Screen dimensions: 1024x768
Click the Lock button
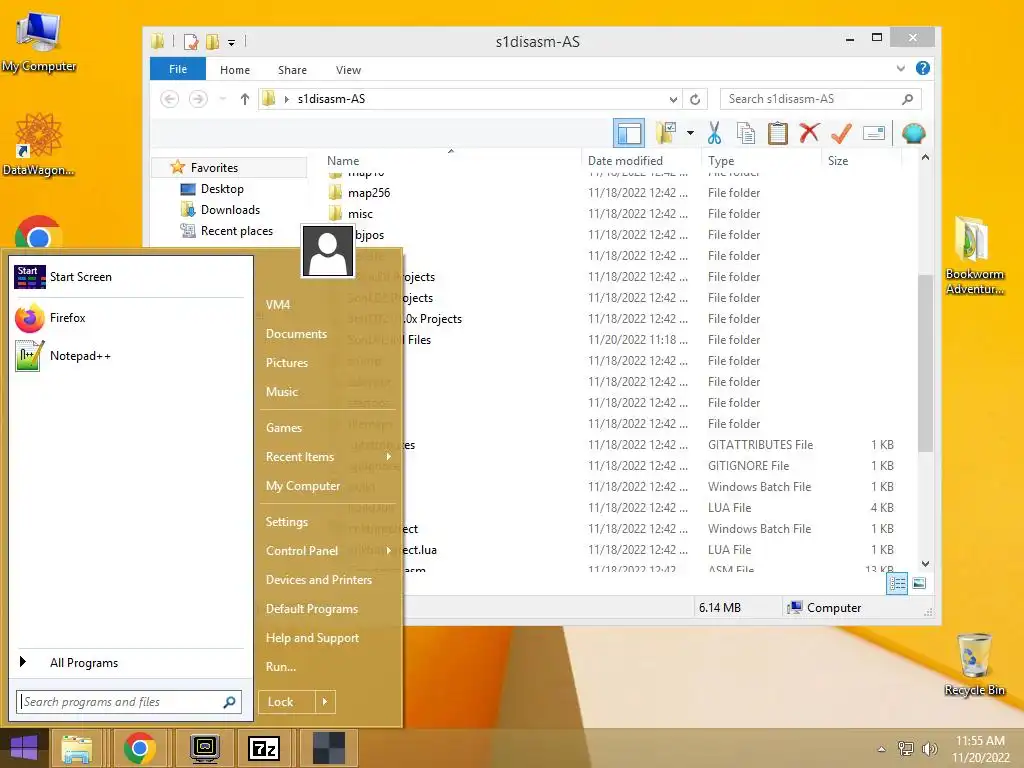tap(287, 702)
